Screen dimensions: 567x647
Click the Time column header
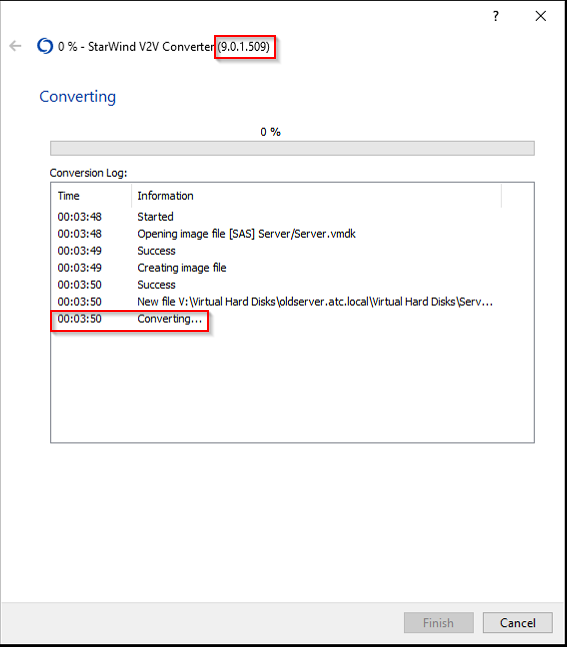click(91, 196)
